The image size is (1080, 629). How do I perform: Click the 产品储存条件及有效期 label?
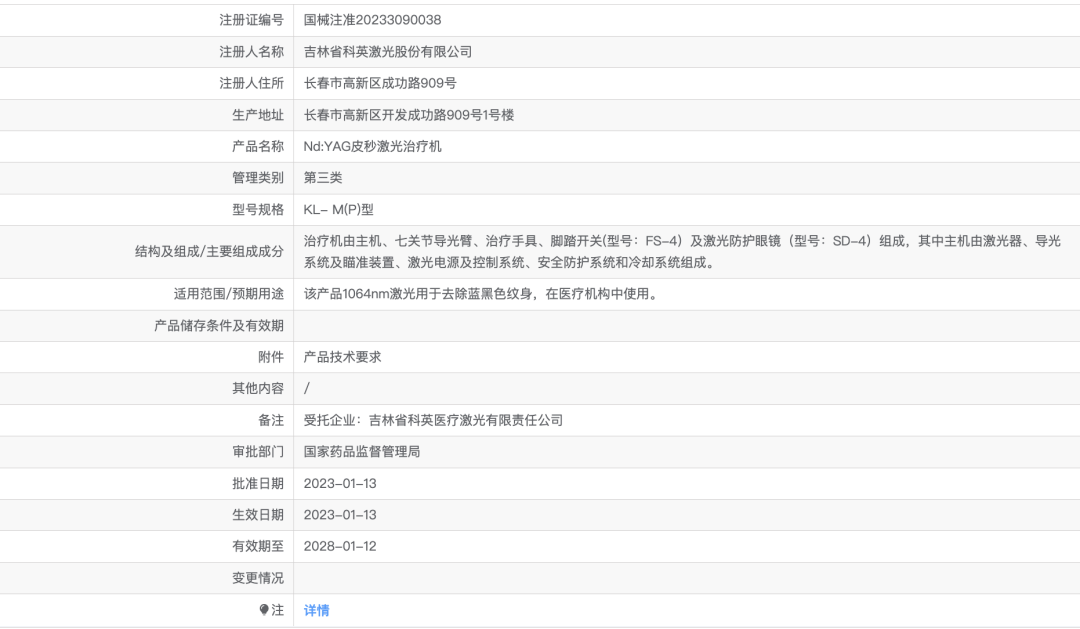(219, 325)
